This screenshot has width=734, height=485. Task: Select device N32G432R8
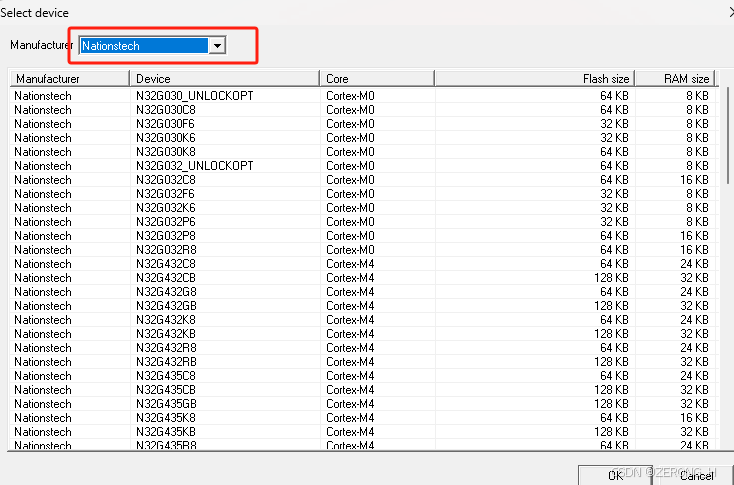[x=166, y=348]
